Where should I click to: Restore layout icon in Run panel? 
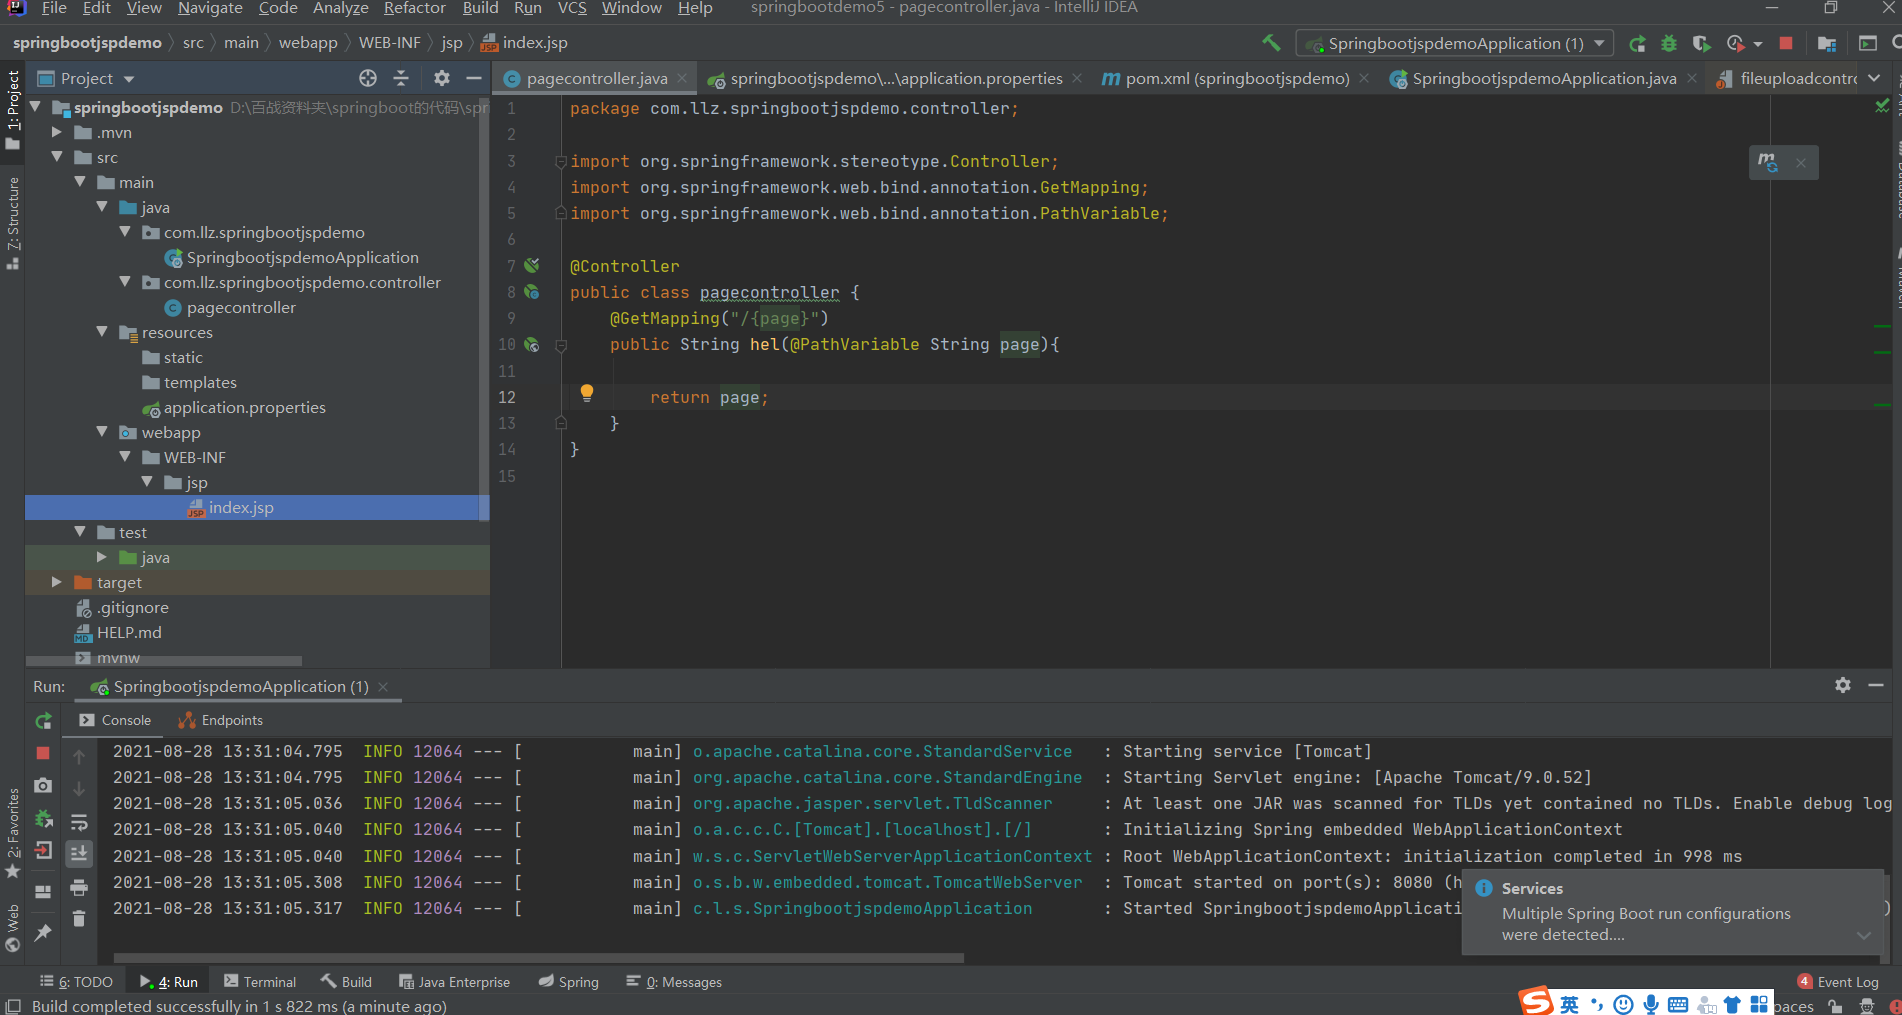coord(43,891)
